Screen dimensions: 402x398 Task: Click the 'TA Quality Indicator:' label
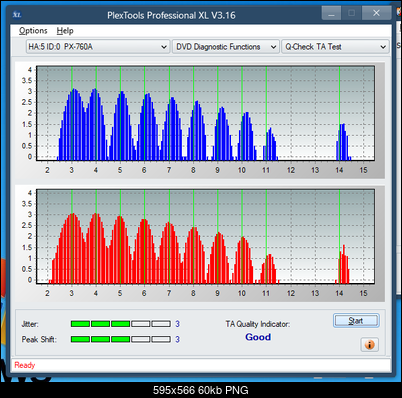click(x=258, y=324)
